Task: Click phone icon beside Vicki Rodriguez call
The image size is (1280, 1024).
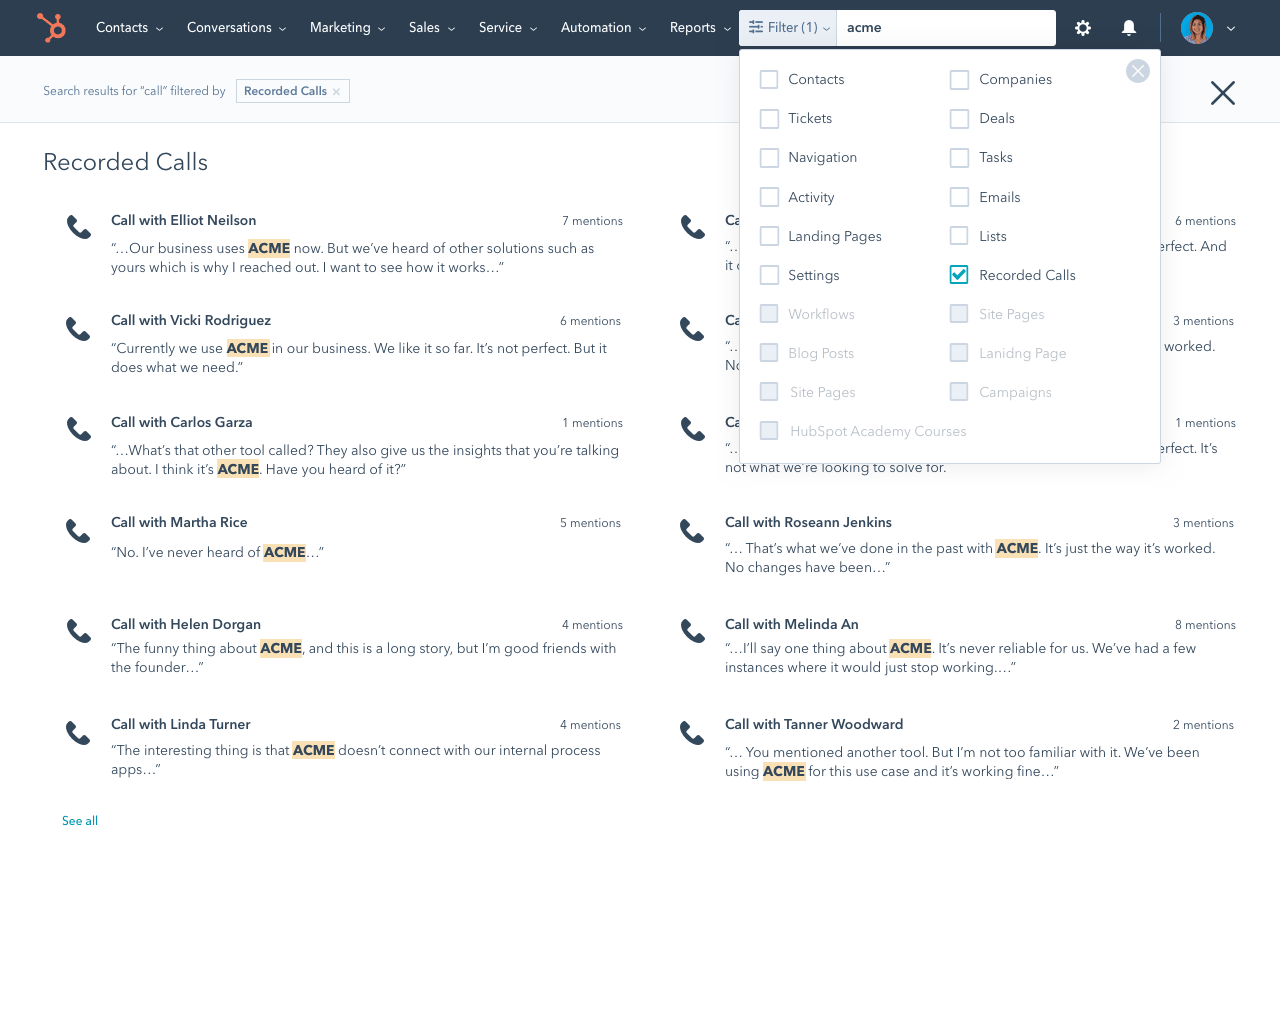Action: [x=79, y=328]
